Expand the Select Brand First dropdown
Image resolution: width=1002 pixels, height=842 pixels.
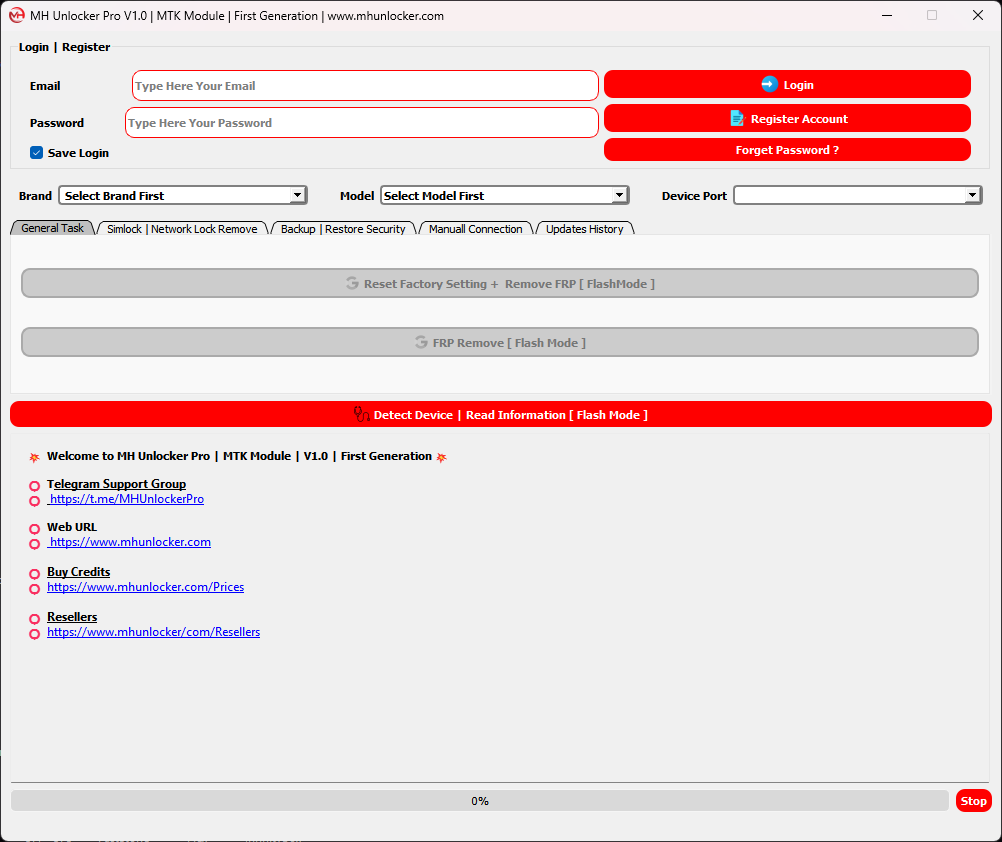[x=297, y=196]
